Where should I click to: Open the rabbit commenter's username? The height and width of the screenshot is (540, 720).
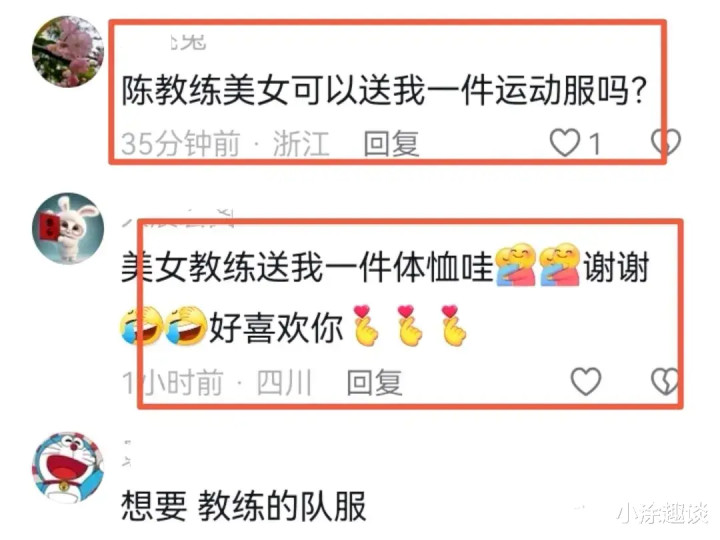(x=179, y=218)
